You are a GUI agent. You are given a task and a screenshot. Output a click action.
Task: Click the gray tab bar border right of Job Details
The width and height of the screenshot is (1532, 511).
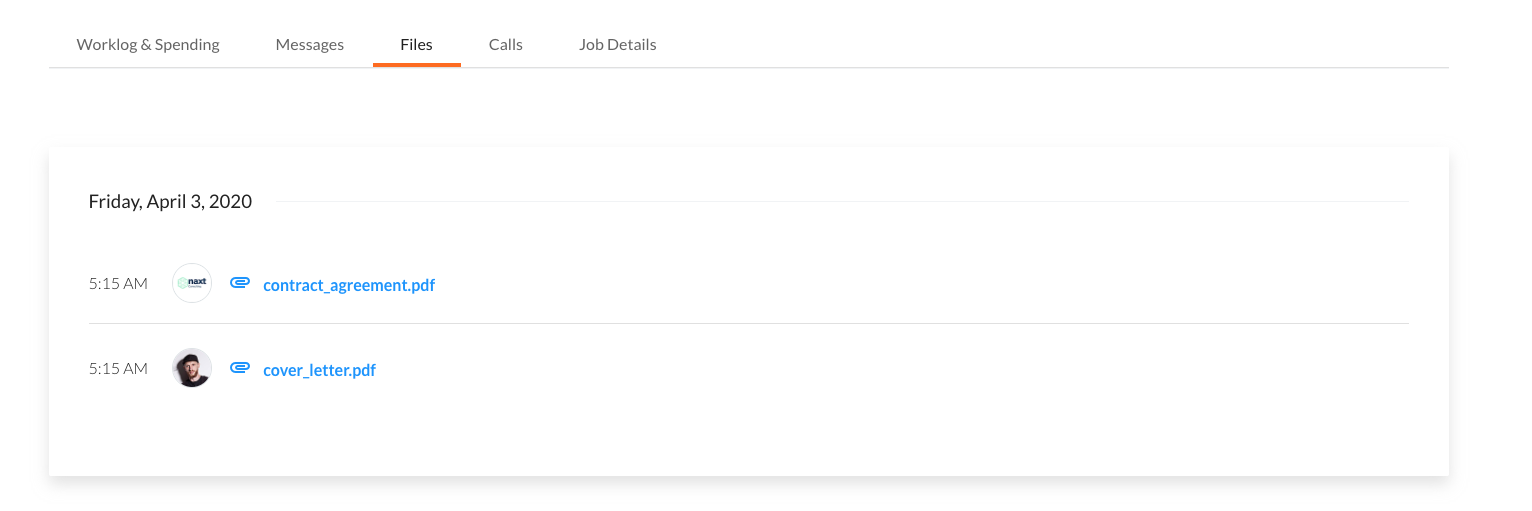1055,67
